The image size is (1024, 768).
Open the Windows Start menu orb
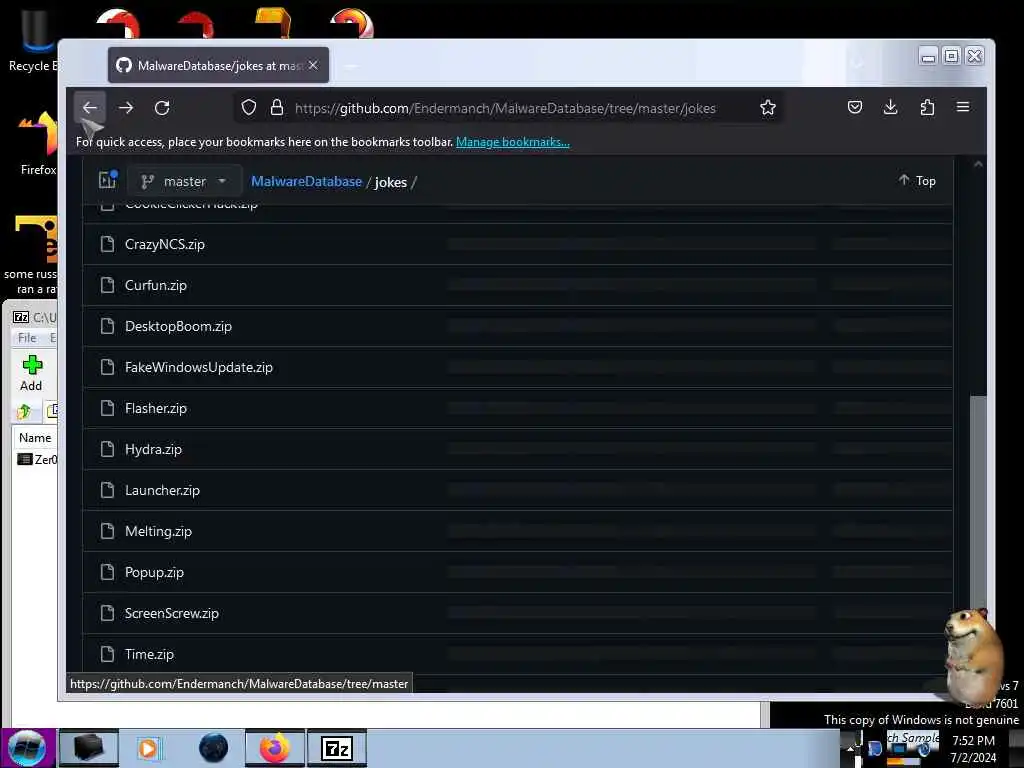coord(27,748)
